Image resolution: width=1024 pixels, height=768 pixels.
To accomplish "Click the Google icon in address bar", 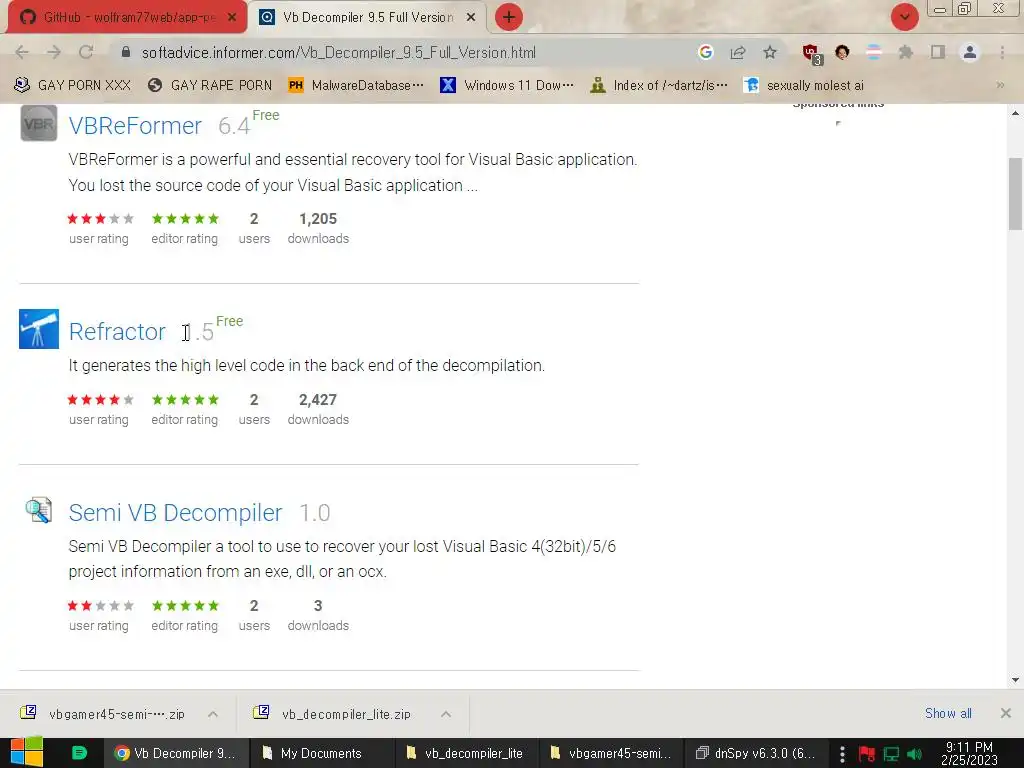I will [705, 52].
